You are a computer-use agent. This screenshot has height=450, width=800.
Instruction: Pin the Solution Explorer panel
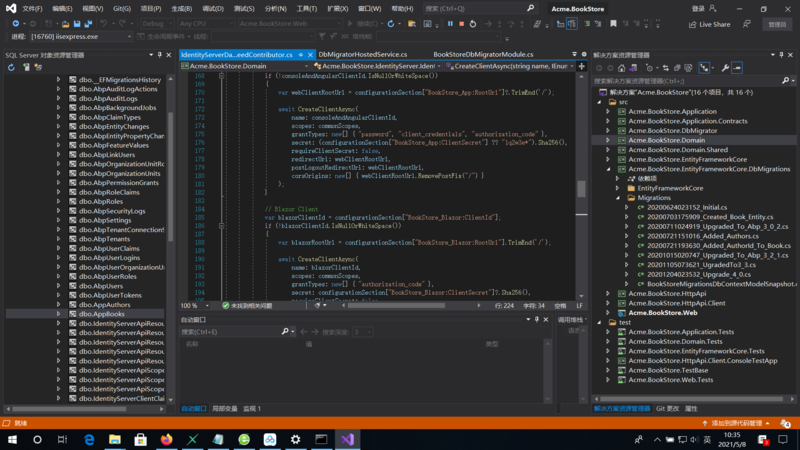pyautogui.click(x=781, y=55)
